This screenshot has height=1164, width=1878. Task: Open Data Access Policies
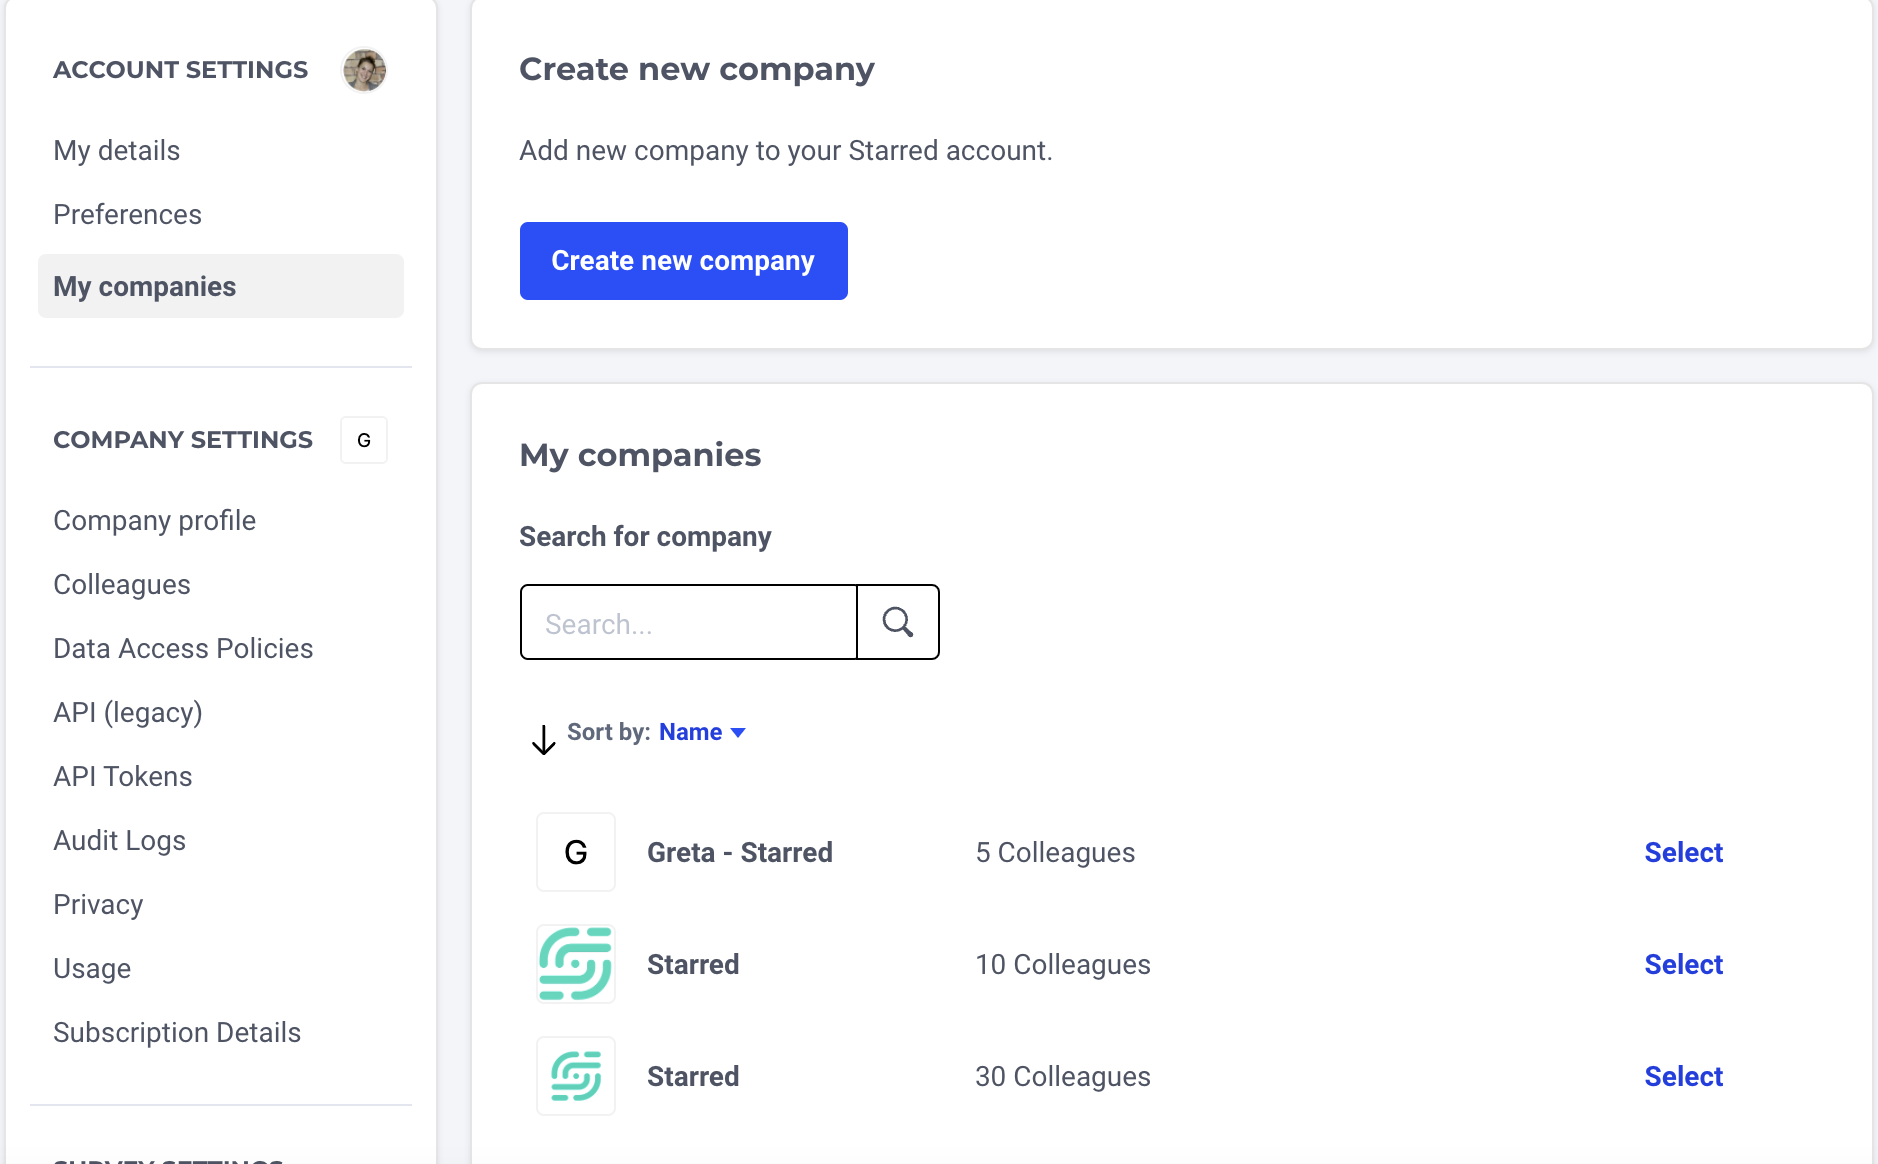click(x=183, y=648)
